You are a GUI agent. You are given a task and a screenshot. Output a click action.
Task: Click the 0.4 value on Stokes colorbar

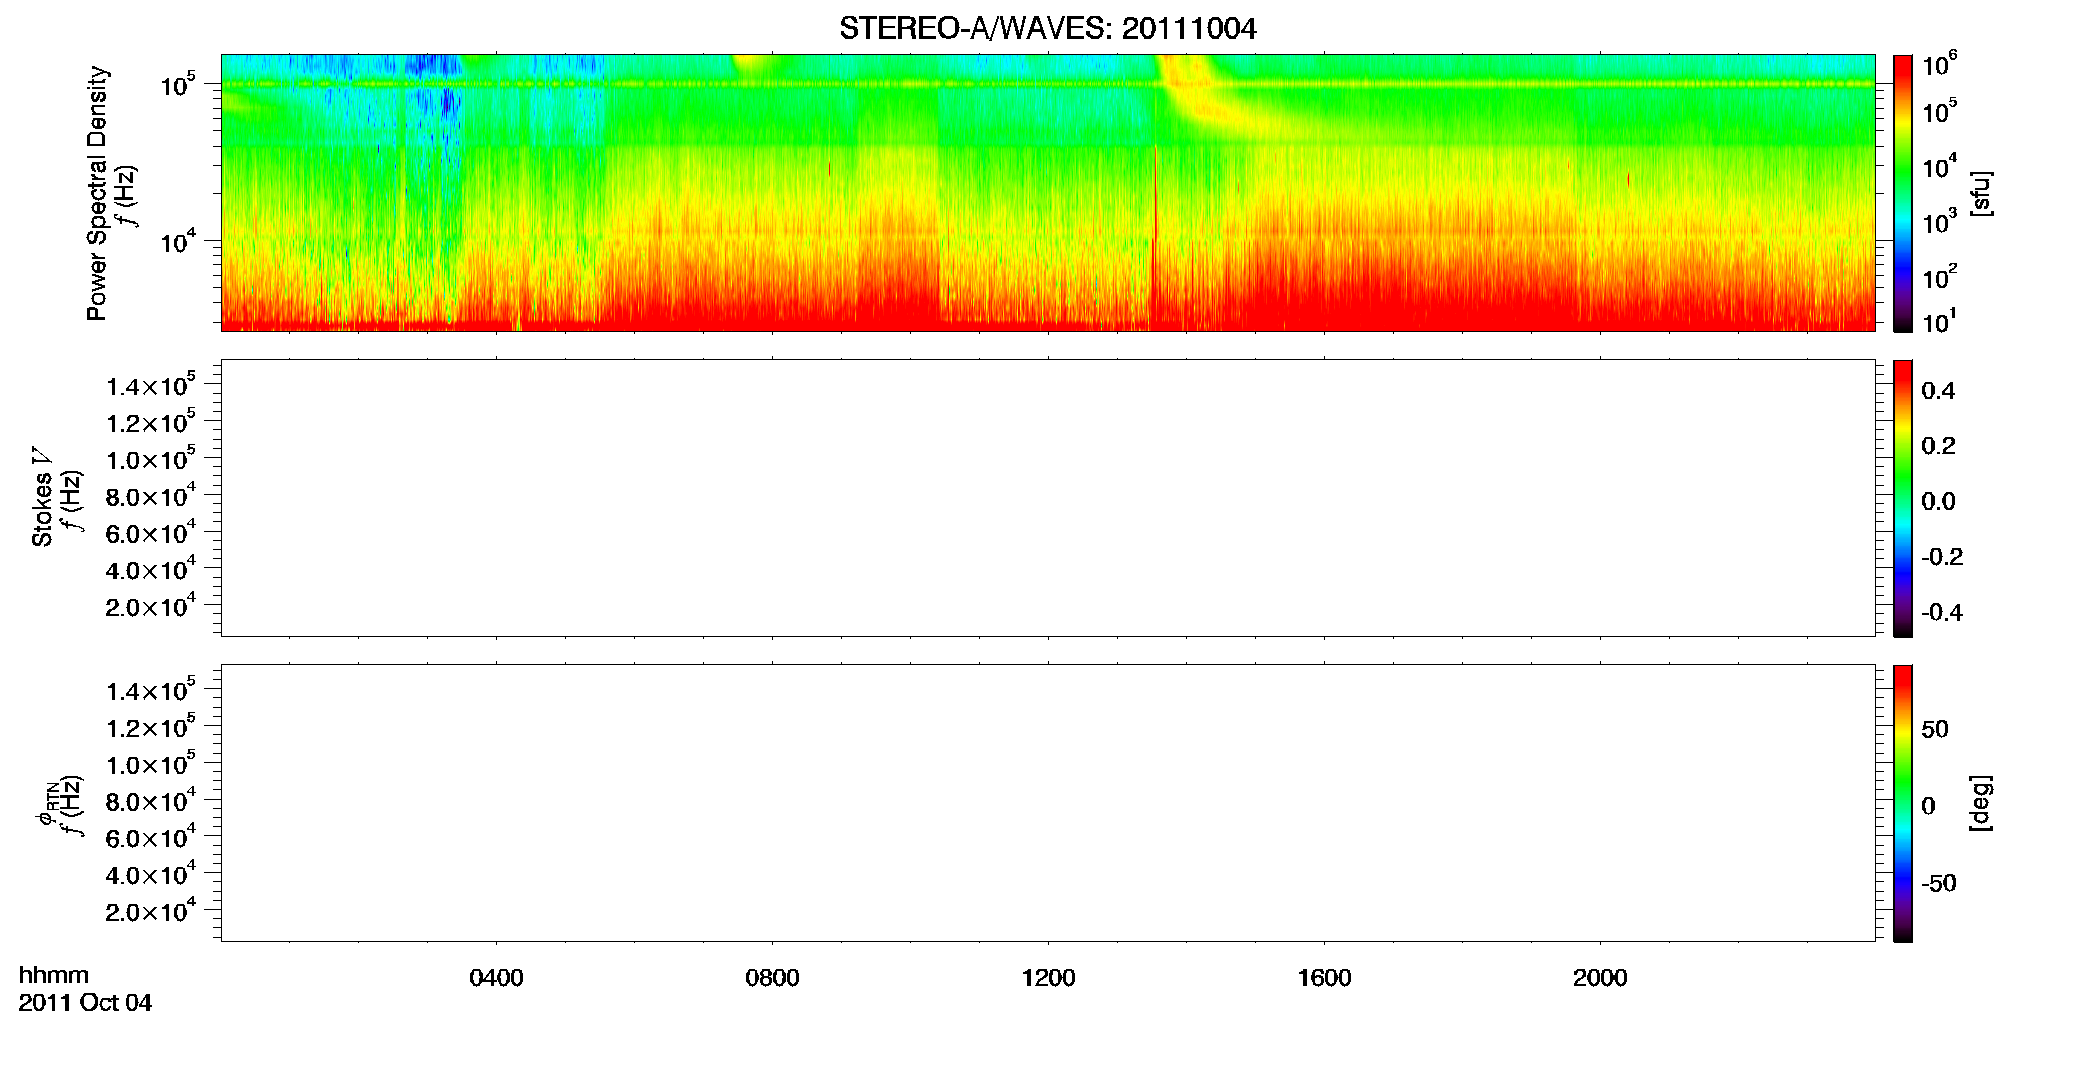point(1938,391)
